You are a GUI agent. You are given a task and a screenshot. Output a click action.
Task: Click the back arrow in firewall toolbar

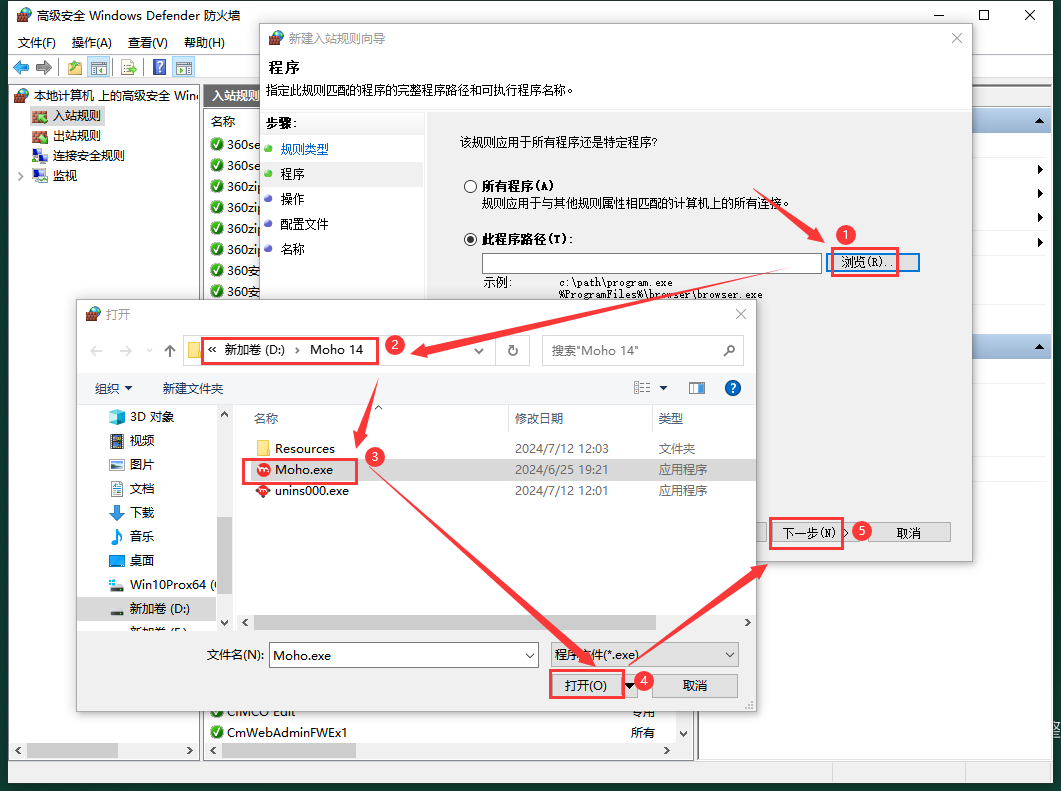coord(22,67)
